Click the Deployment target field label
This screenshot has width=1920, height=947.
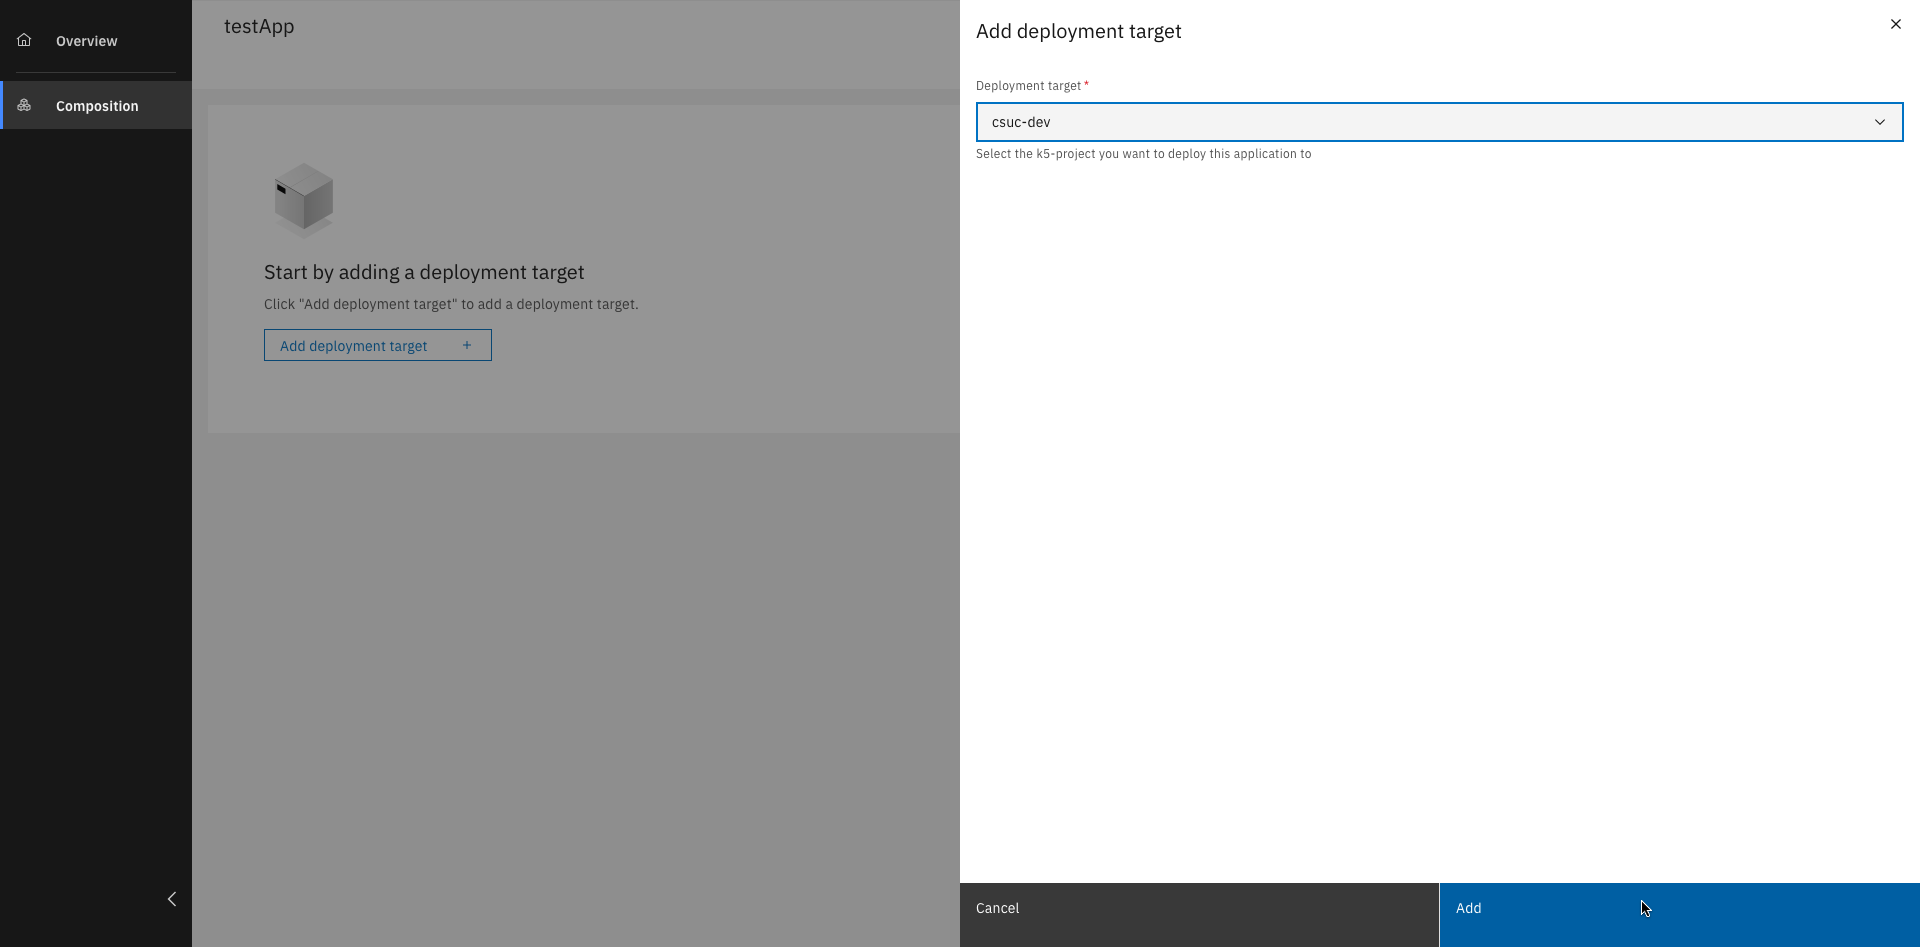(x=1027, y=85)
